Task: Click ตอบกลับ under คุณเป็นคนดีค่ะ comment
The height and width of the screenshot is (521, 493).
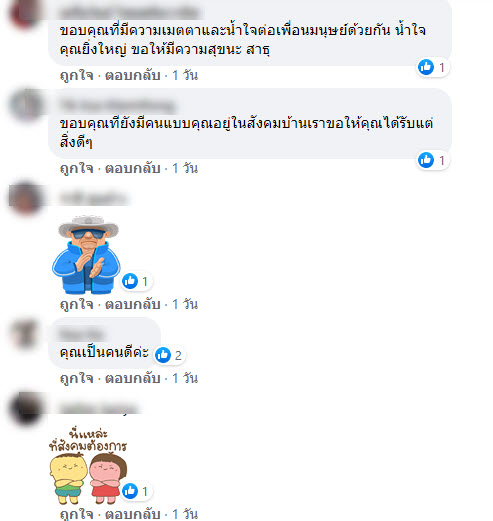Action: click(x=133, y=378)
